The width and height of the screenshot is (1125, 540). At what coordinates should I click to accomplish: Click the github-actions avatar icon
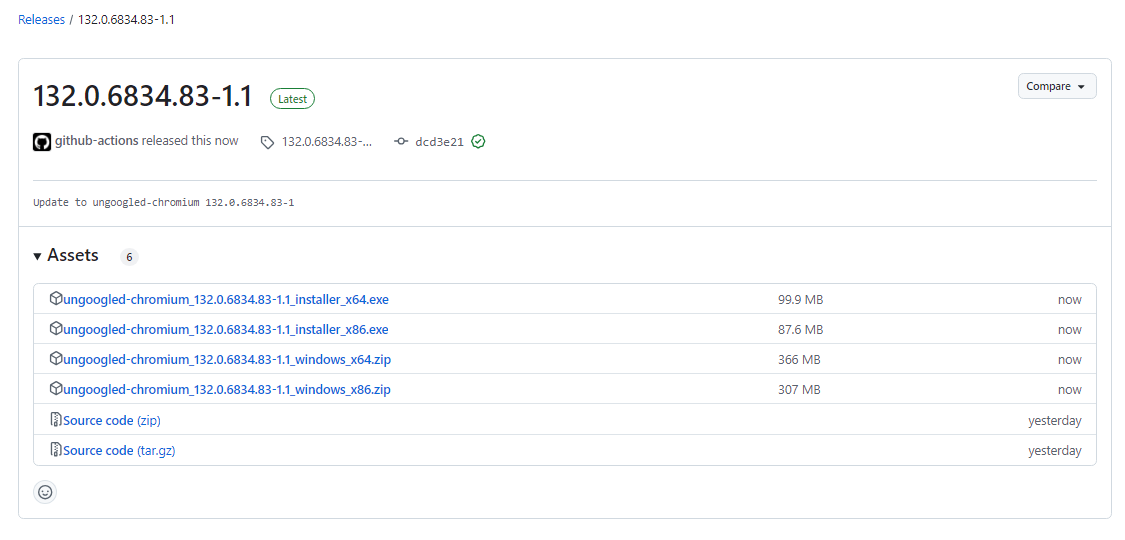point(42,142)
